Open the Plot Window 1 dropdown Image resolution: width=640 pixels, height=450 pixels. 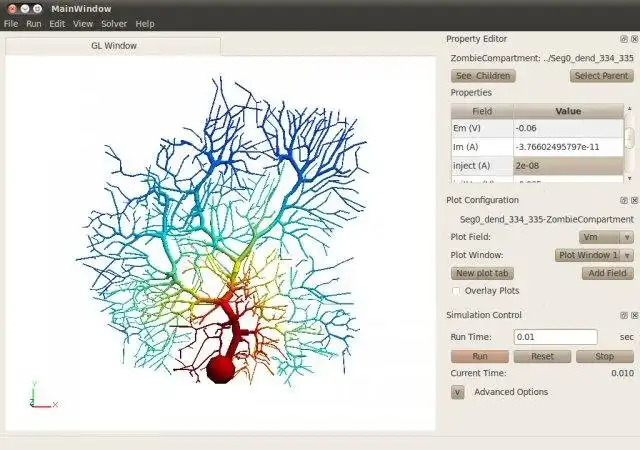[594, 255]
